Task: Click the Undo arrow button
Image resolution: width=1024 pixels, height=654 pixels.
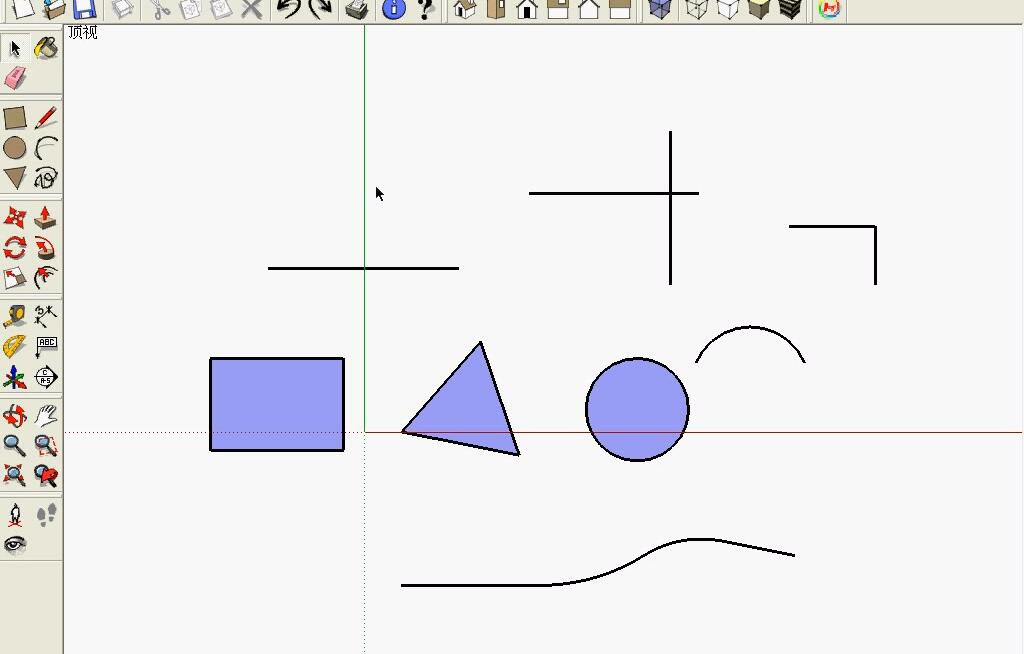Action: pyautogui.click(x=288, y=10)
